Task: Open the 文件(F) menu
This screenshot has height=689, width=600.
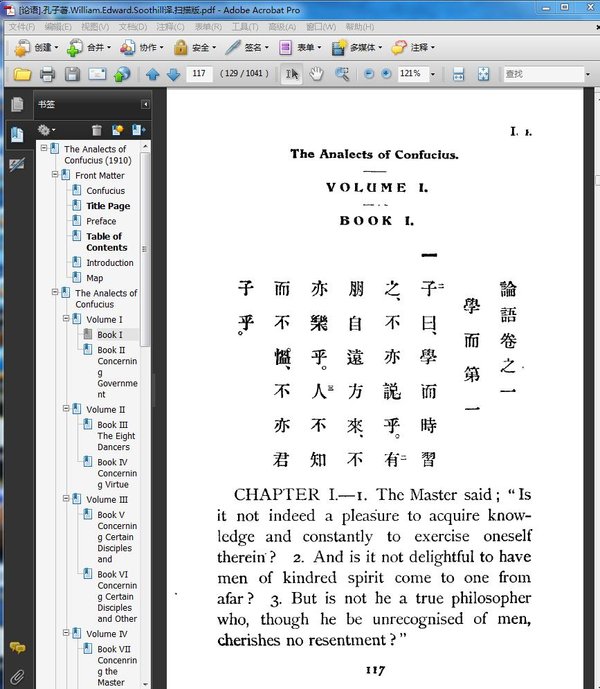Action: tap(21, 27)
